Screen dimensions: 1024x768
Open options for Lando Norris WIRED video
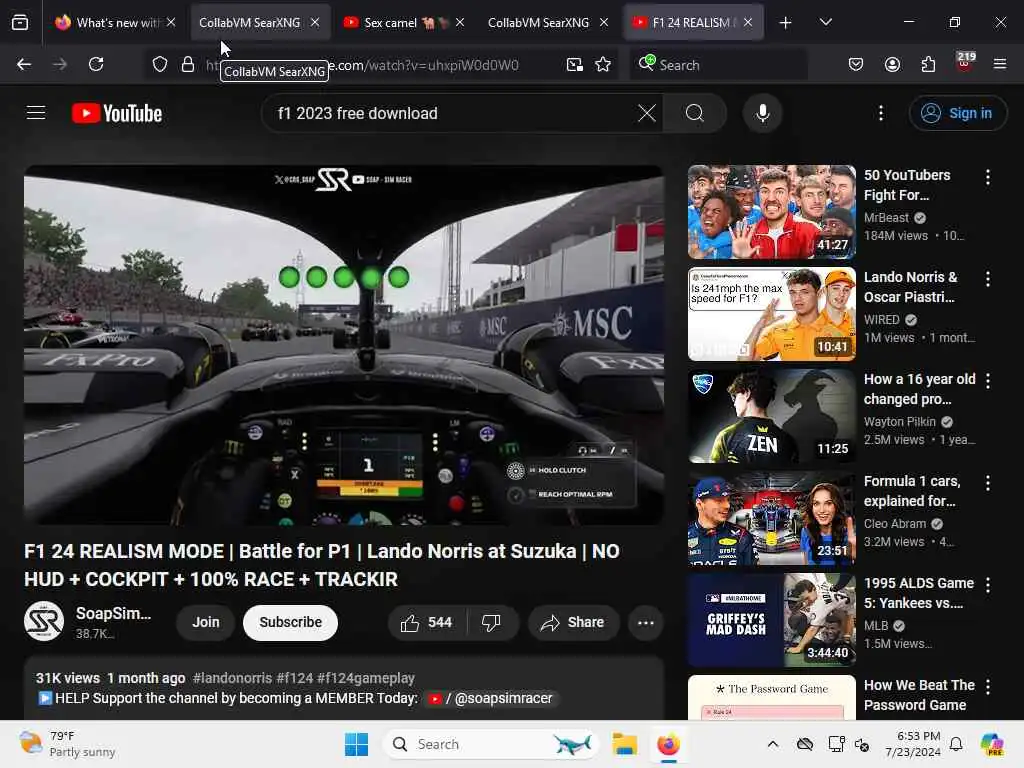[987, 279]
